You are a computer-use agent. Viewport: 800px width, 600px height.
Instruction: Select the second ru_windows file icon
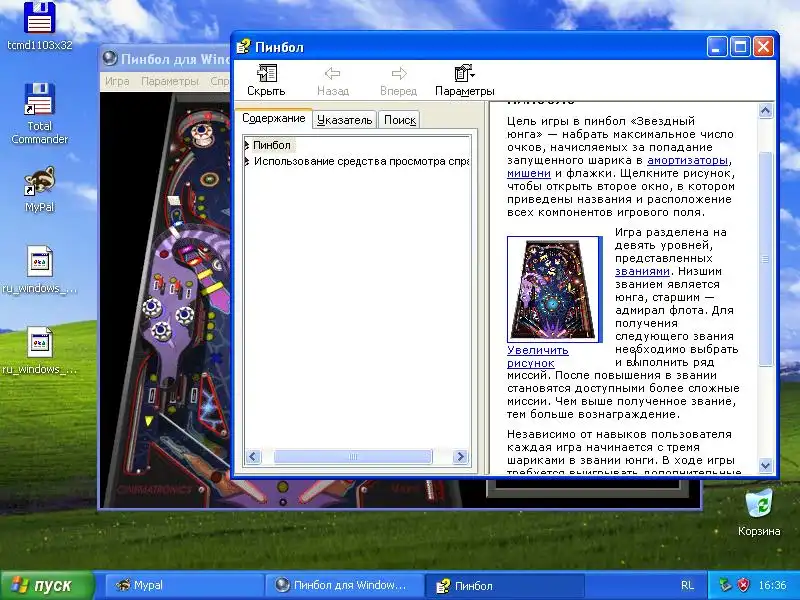[39, 351]
